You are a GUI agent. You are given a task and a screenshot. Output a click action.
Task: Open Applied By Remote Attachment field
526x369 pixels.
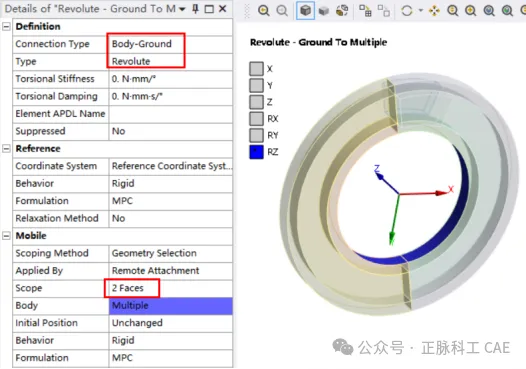point(170,271)
